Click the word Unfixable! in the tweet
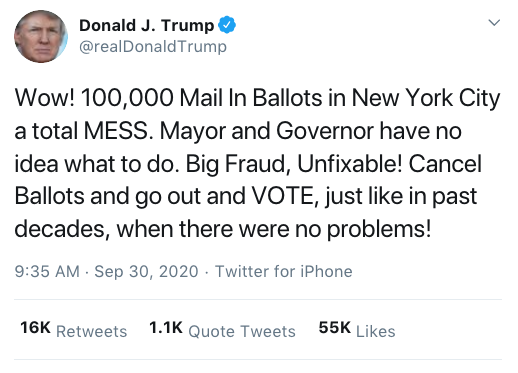518x373 pixels. pos(350,163)
